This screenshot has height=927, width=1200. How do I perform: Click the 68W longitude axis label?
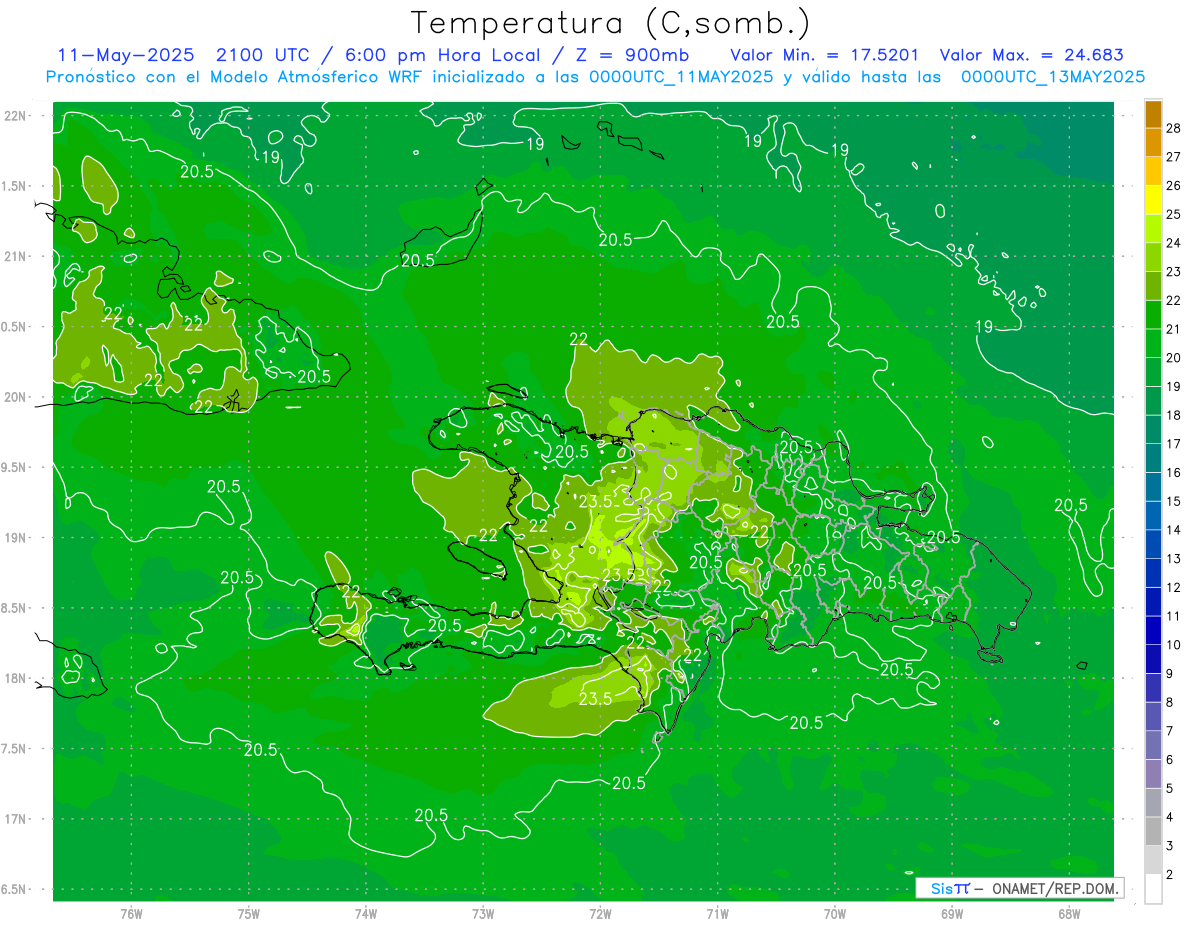[x=1069, y=913]
